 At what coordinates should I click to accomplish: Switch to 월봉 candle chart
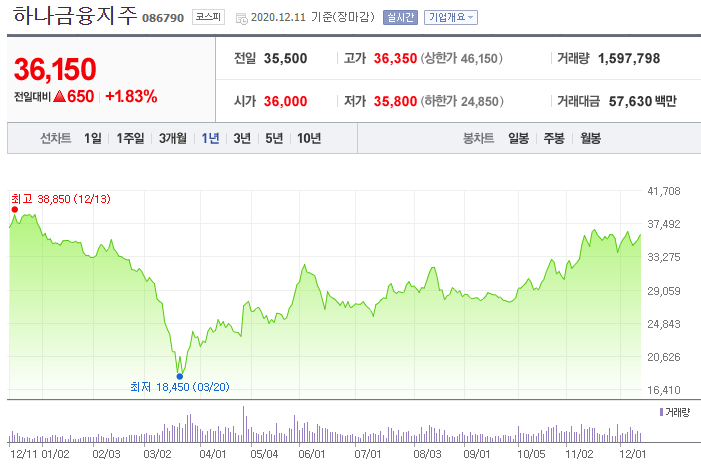click(x=591, y=138)
